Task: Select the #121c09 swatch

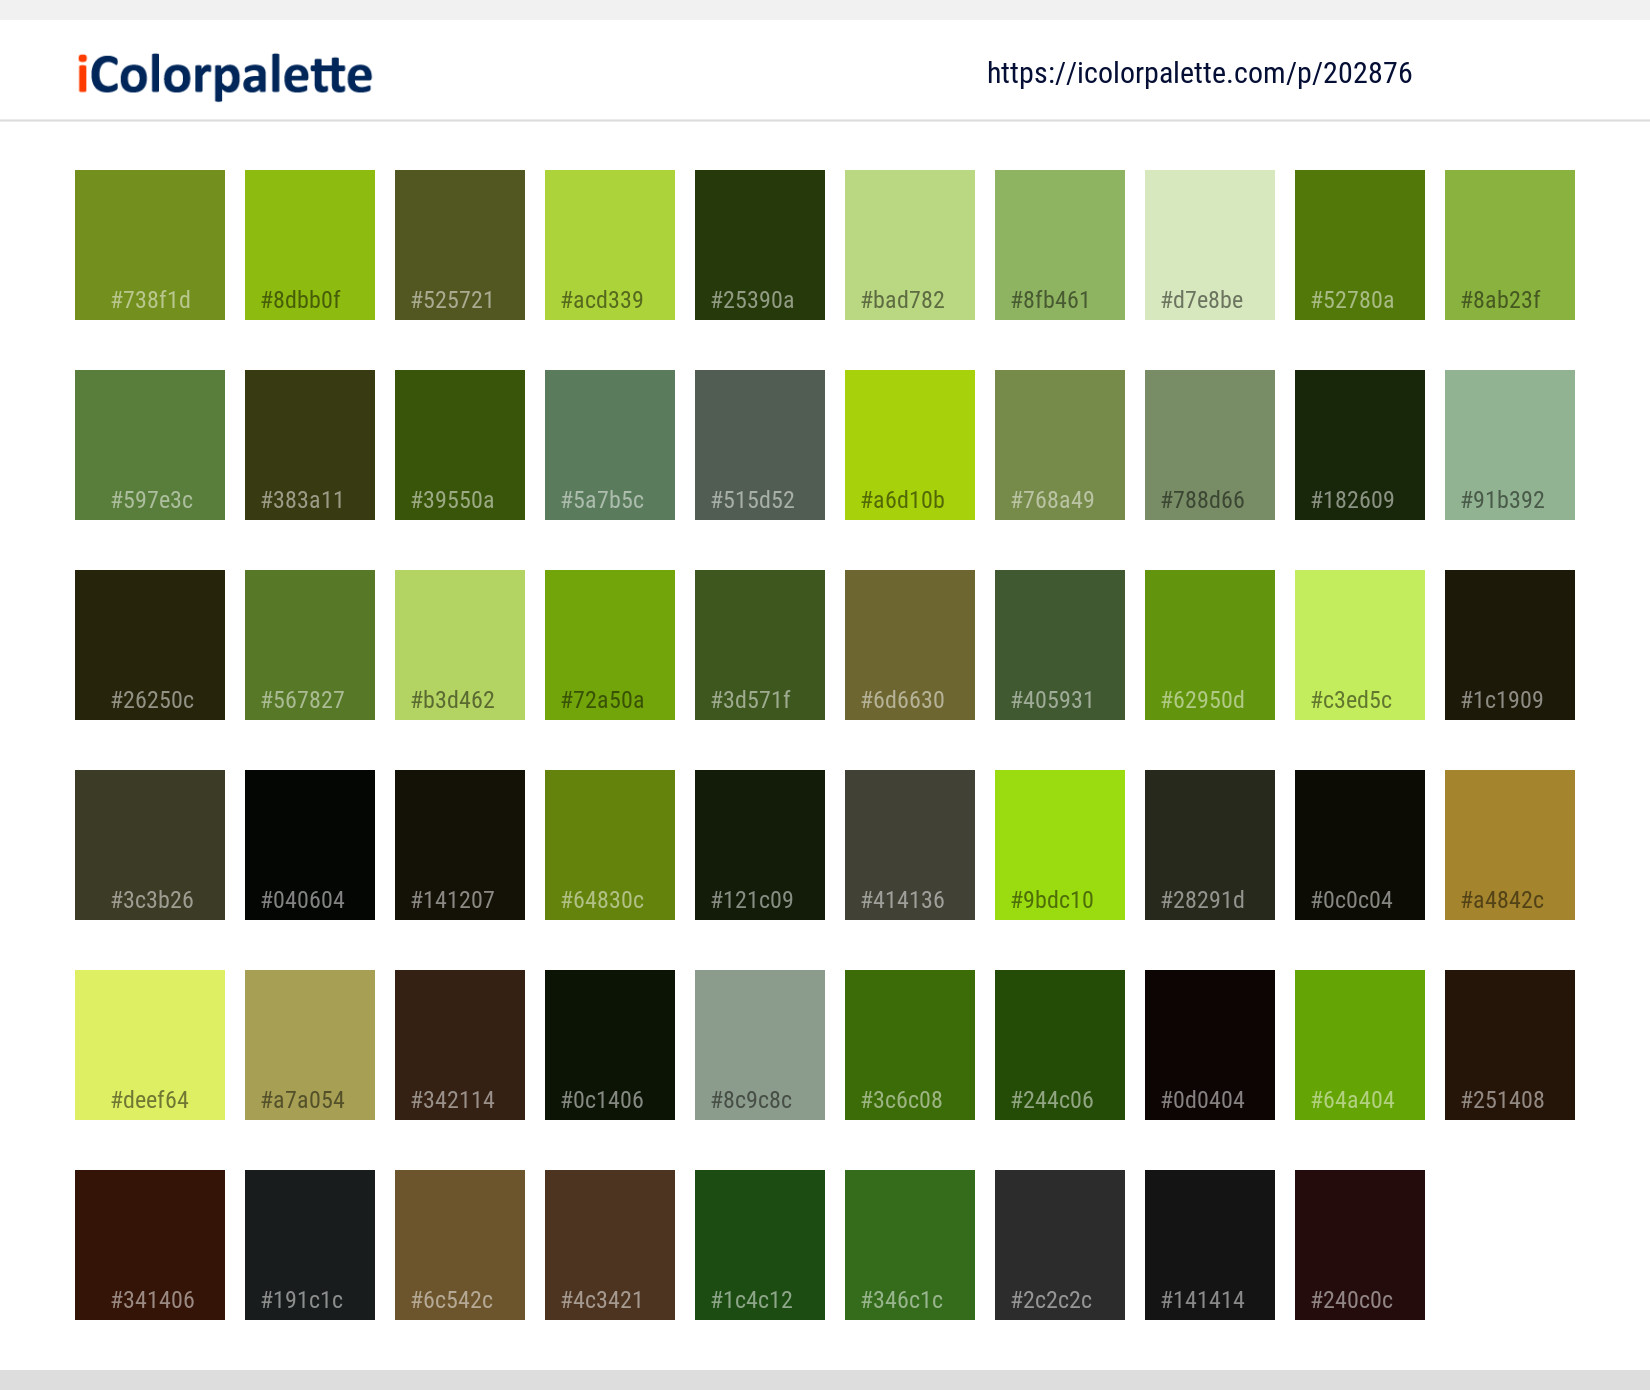Action: [x=760, y=845]
